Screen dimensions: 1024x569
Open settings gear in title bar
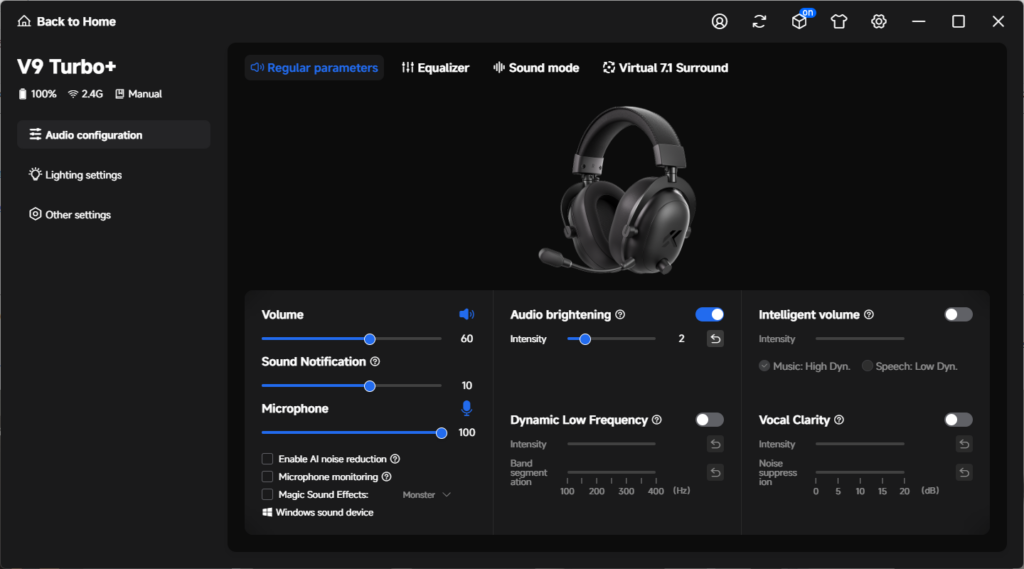878,22
